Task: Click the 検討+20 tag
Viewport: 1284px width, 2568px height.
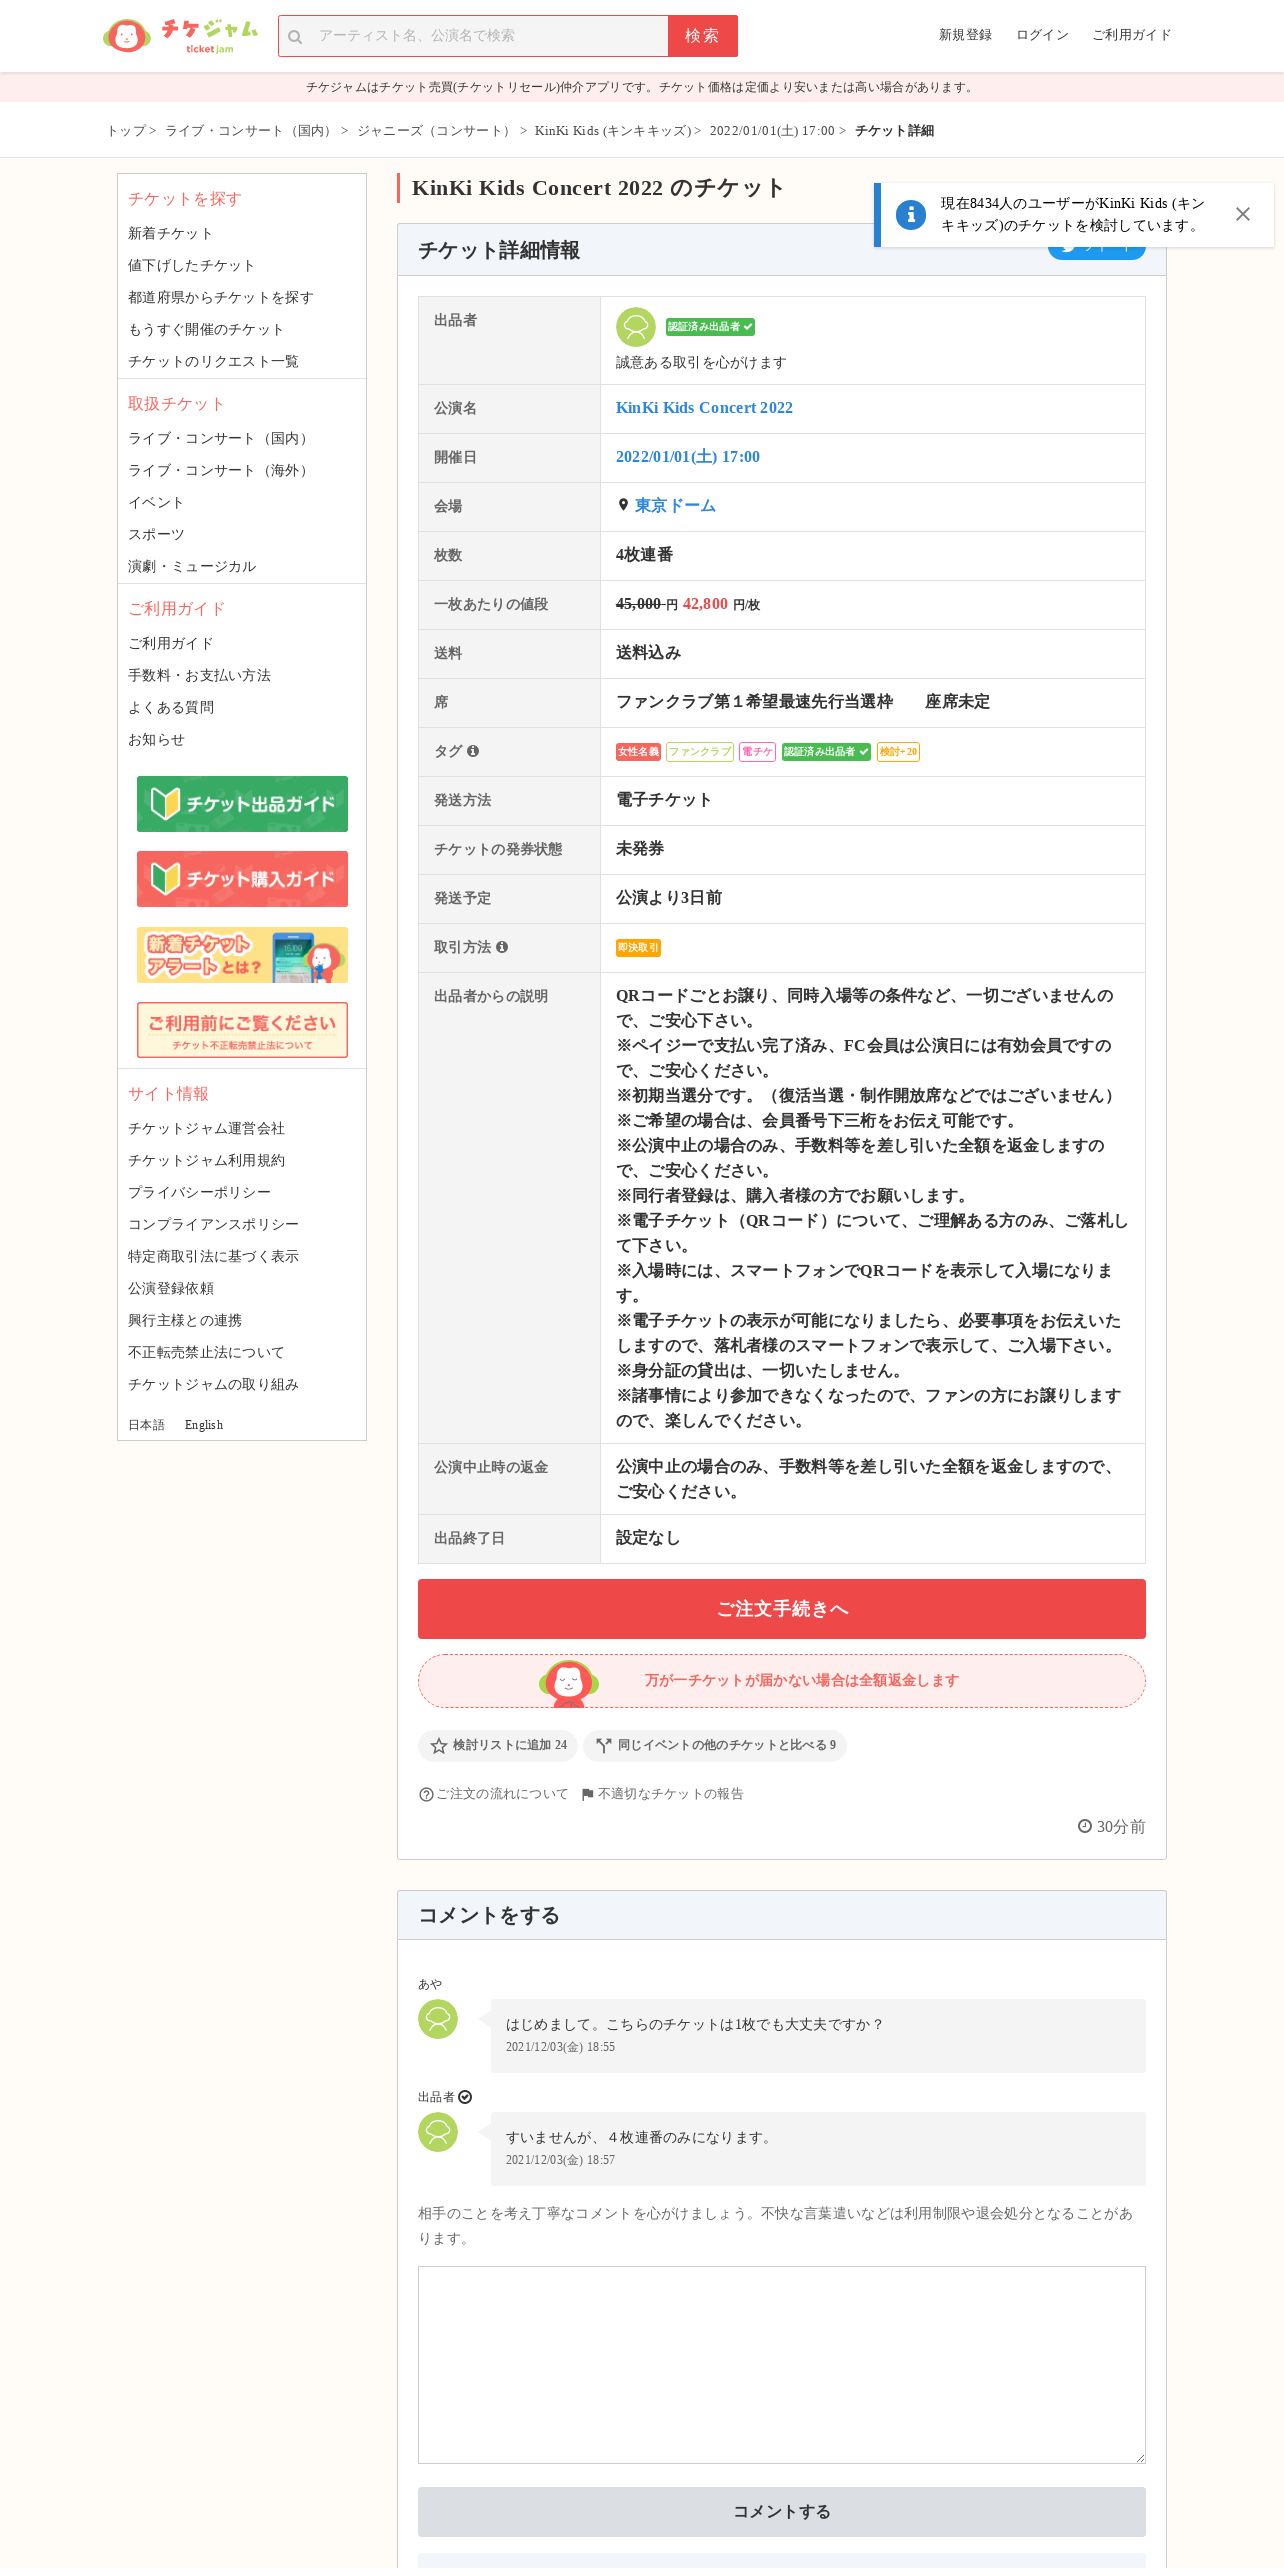Action: coord(898,752)
